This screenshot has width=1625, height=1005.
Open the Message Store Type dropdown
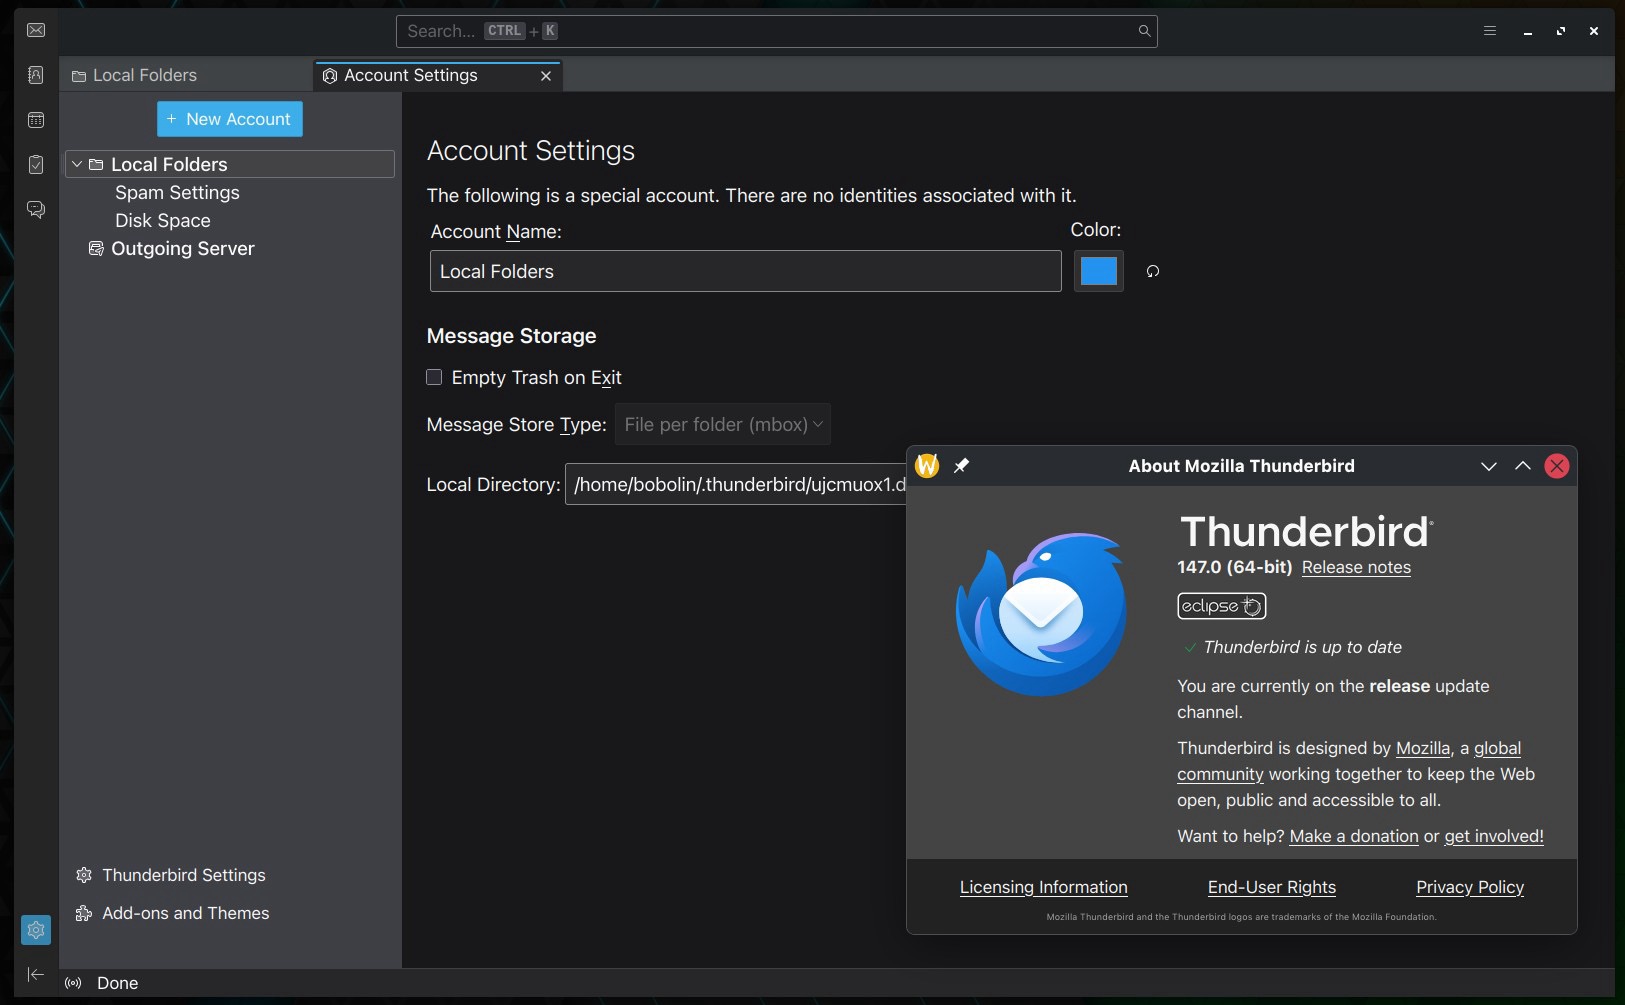[723, 424]
